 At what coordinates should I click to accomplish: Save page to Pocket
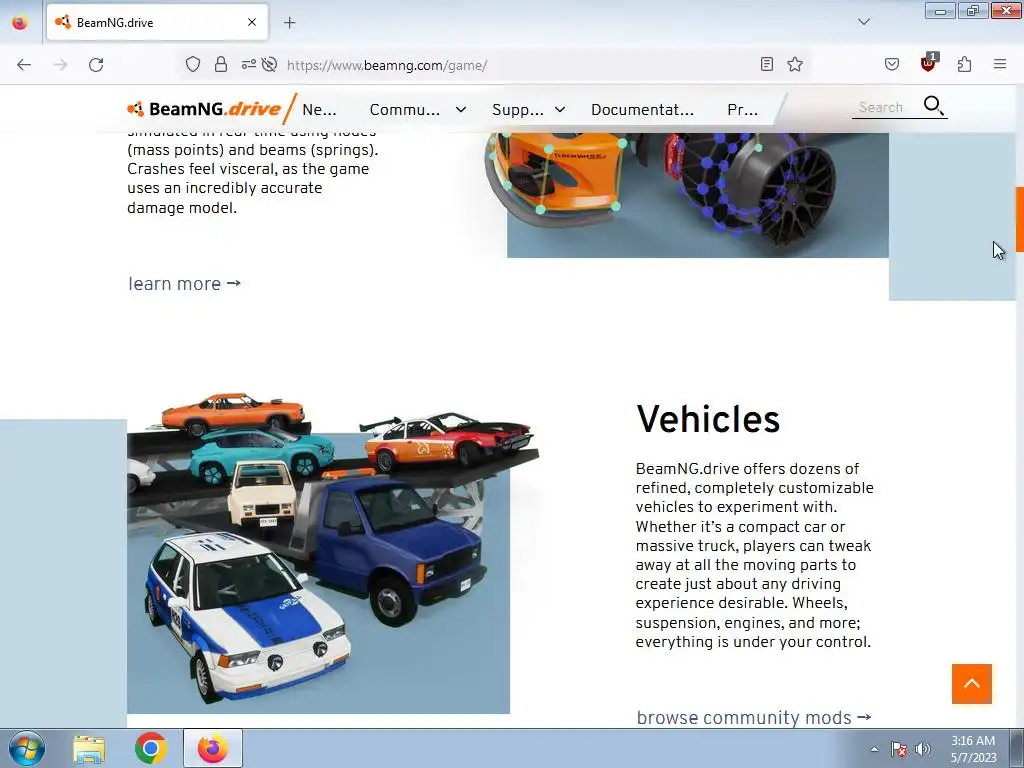tap(891, 64)
